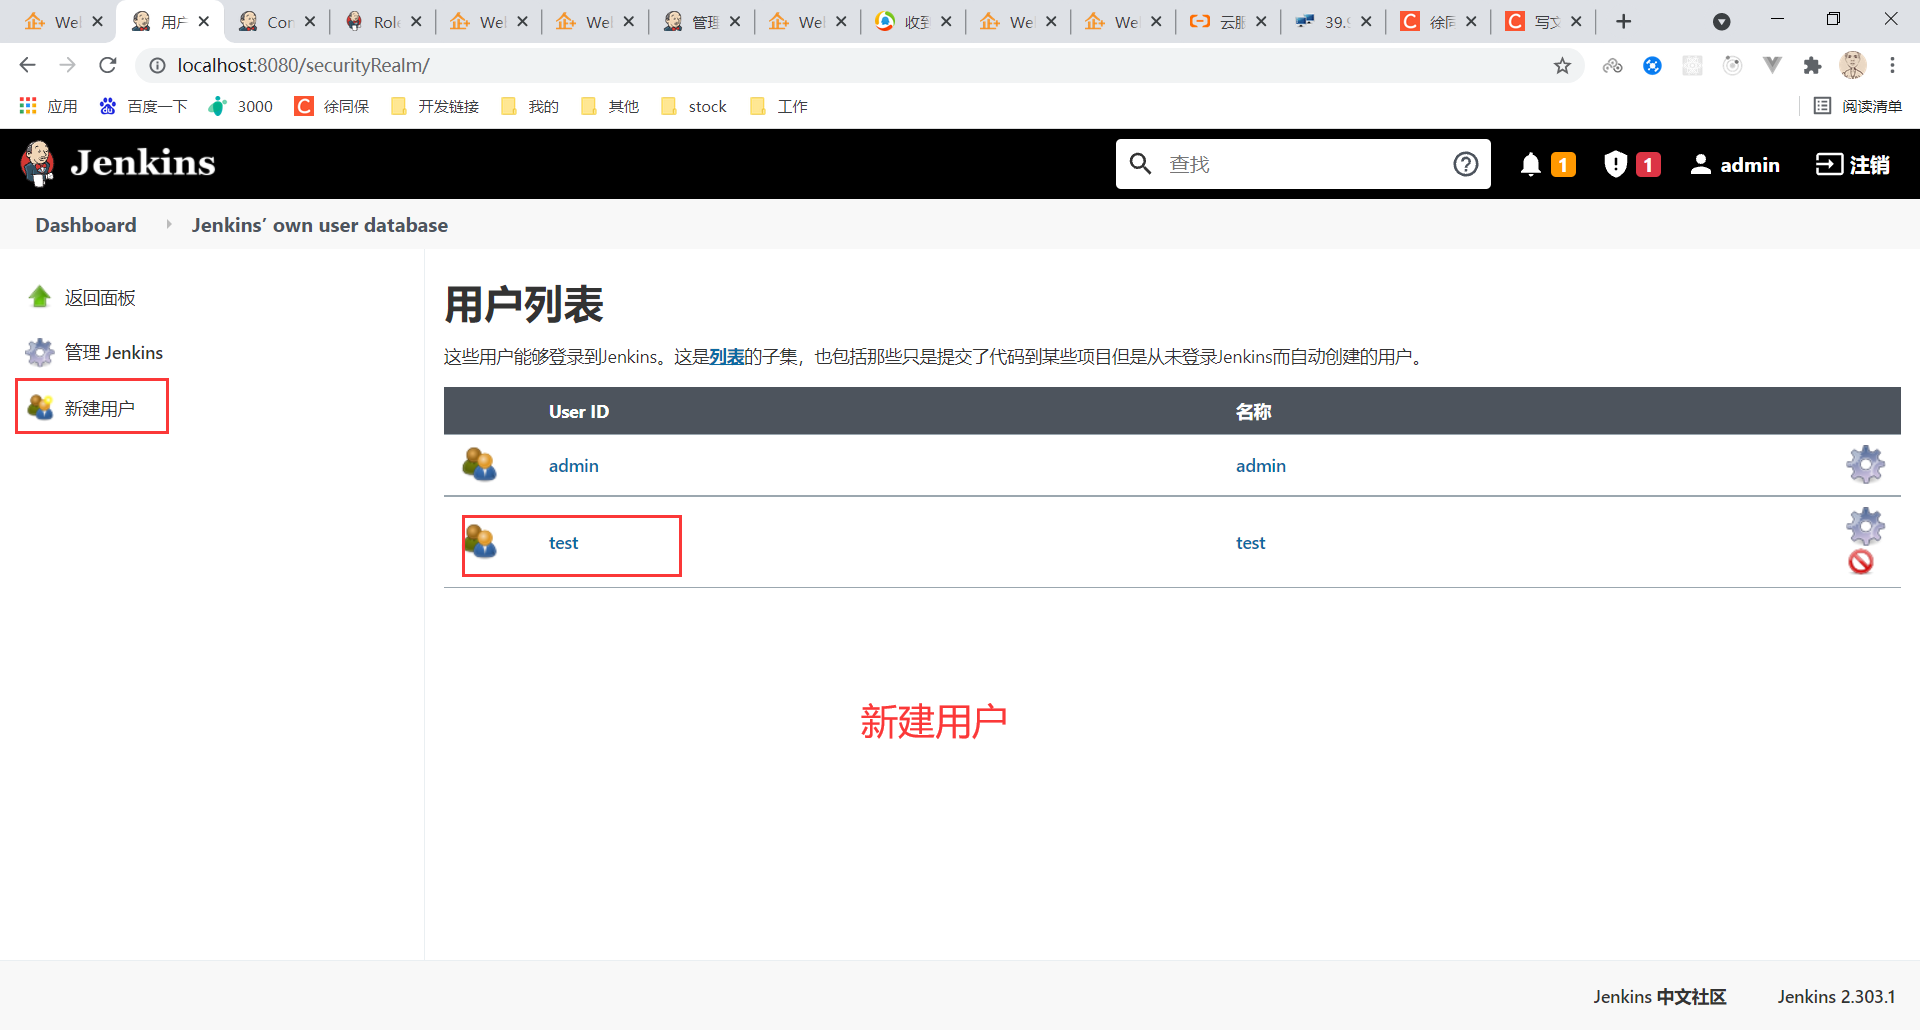
Task: Expand the 我的 bookmark folder
Action: coord(530,106)
